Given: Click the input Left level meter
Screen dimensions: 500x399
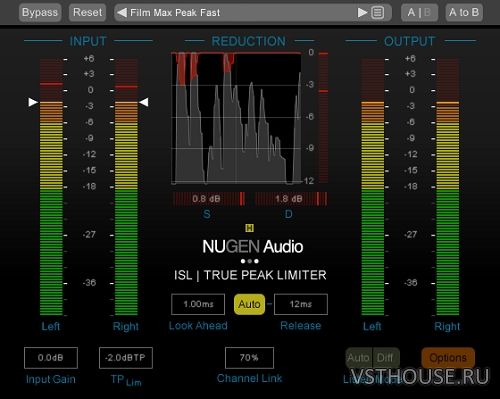Looking at the screenshot, I should coord(51,187).
